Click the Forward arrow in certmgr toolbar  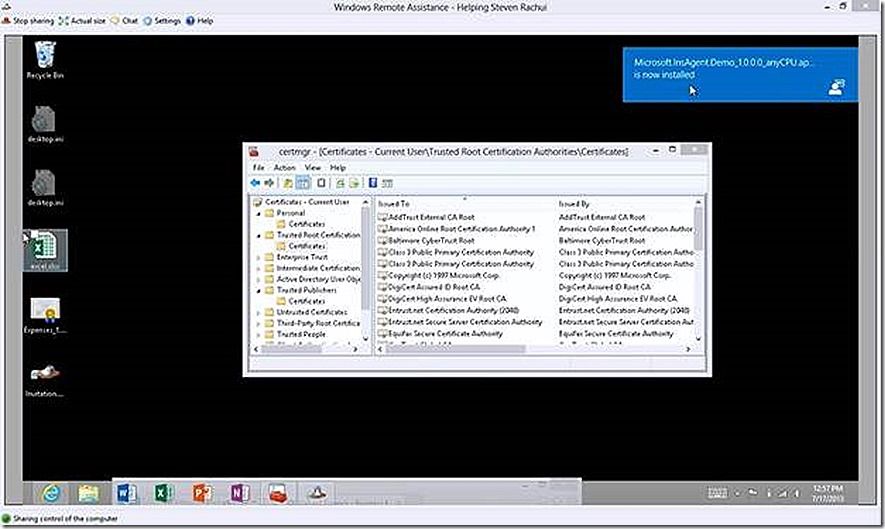269,183
